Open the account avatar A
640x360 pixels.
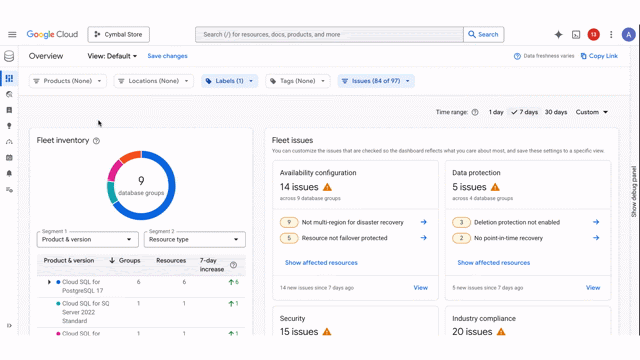(629, 35)
